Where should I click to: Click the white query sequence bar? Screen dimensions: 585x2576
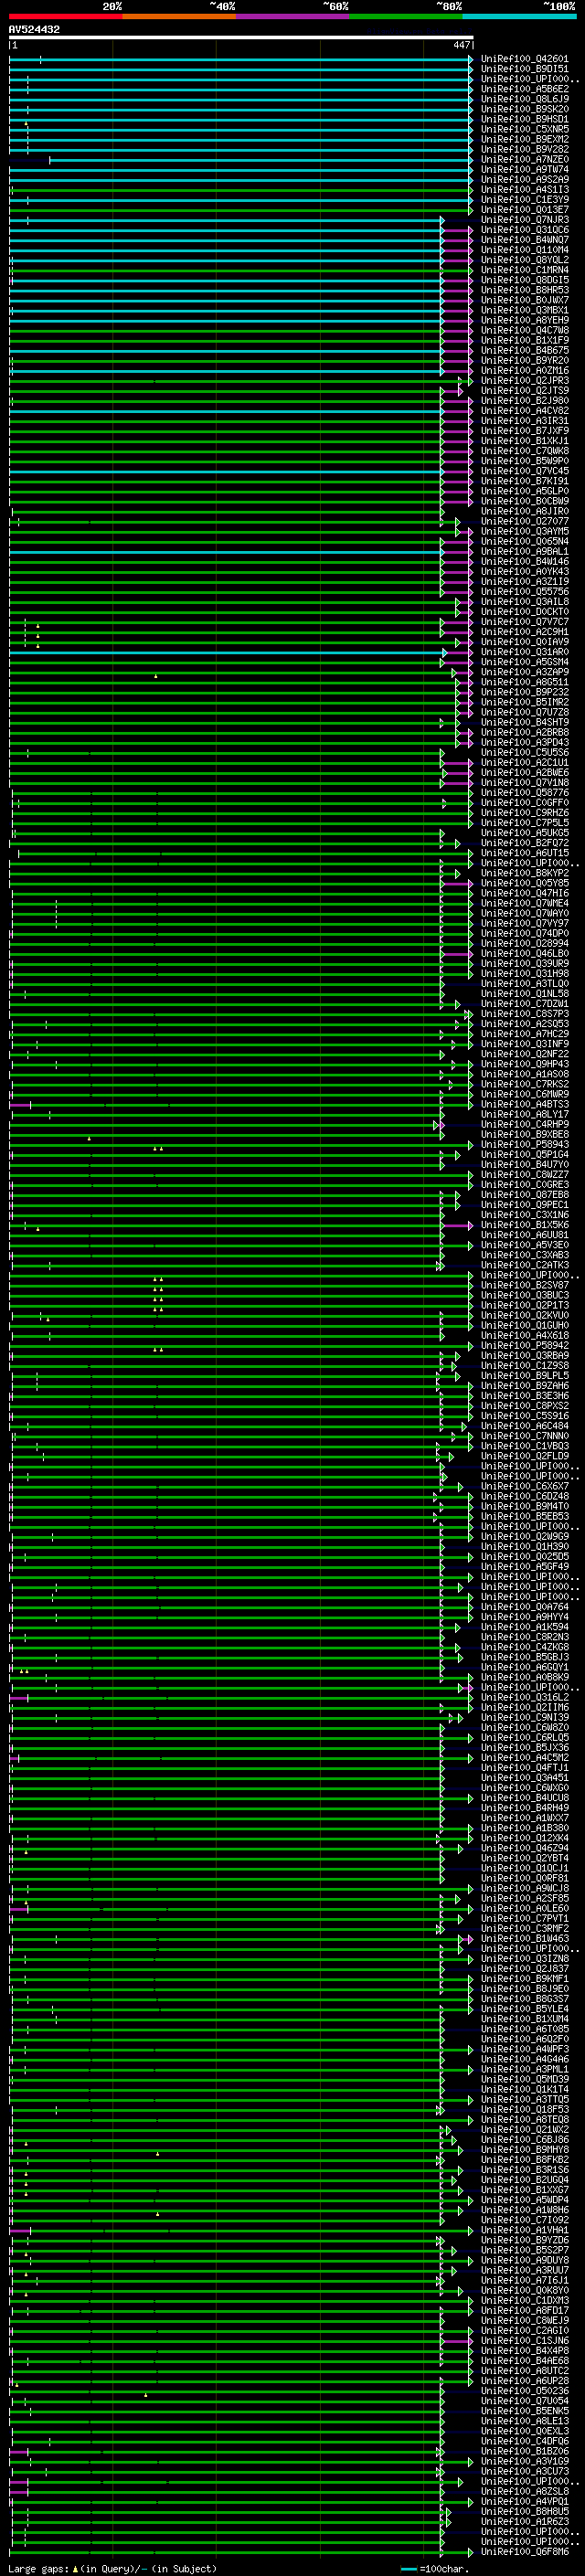(241, 38)
